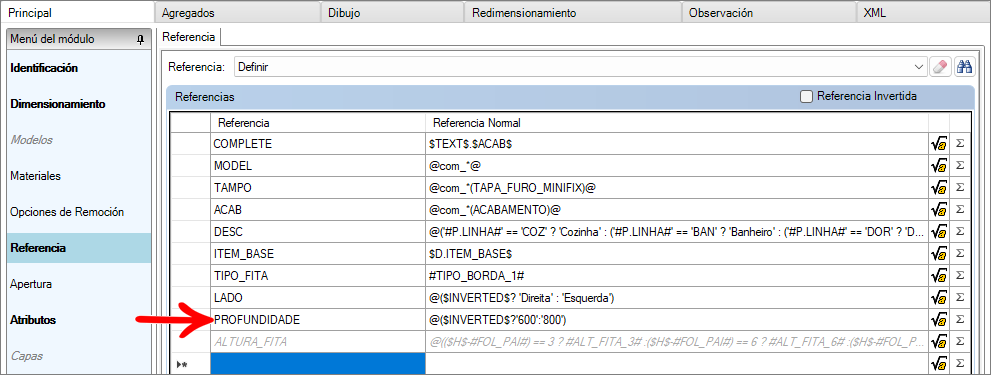Click the sigma icon in ALTURA_FITA row
This screenshot has height=375, width=991.
click(x=959, y=342)
